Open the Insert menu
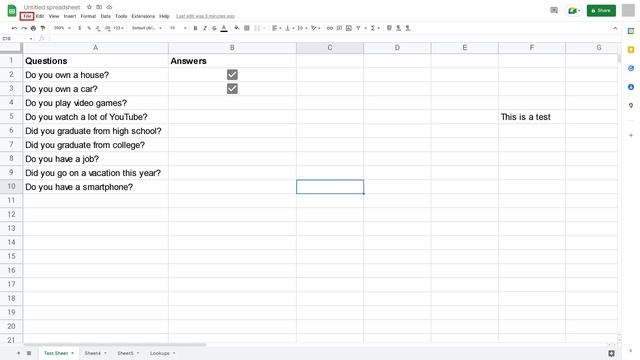Viewport: 640px width, 360px height. click(x=70, y=16)
